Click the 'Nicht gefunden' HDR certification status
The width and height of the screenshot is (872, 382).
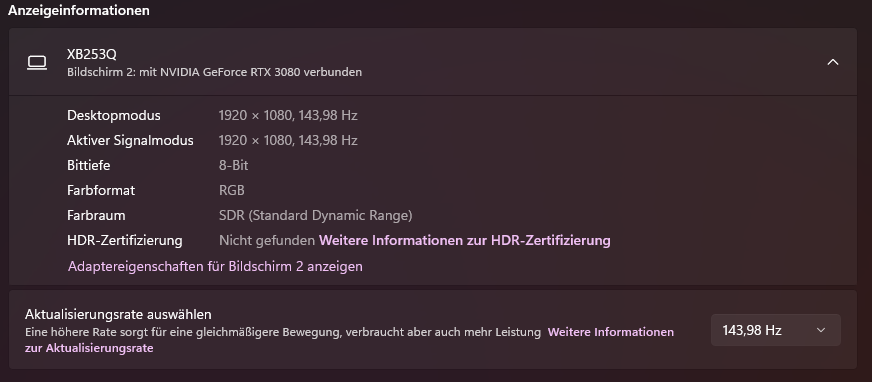[267, 241]
